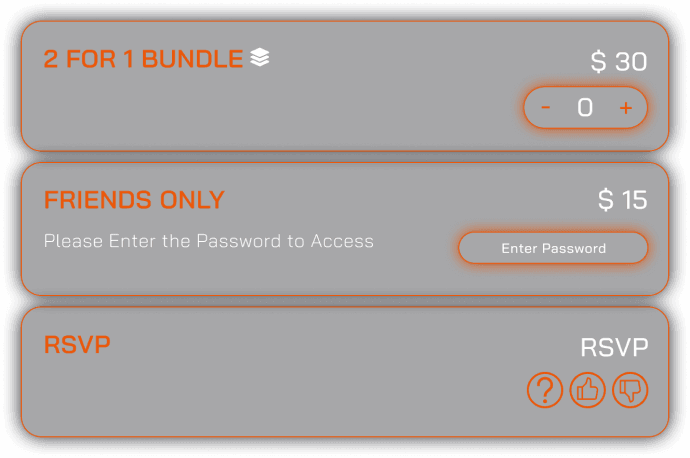The height and width of the screenshot is (458, 690).
Task: Click empty area below orange RSVP title
Action: tap(220, 396)
